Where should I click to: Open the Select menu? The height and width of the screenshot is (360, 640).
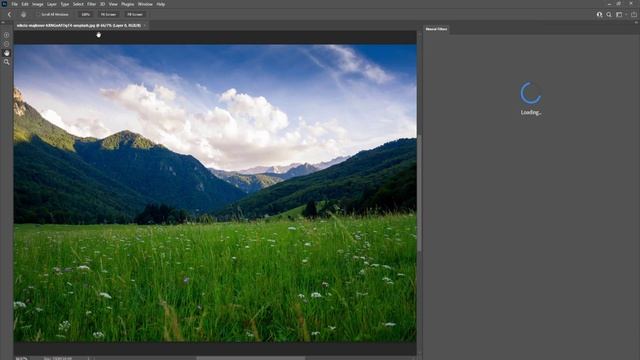[78, 4]
